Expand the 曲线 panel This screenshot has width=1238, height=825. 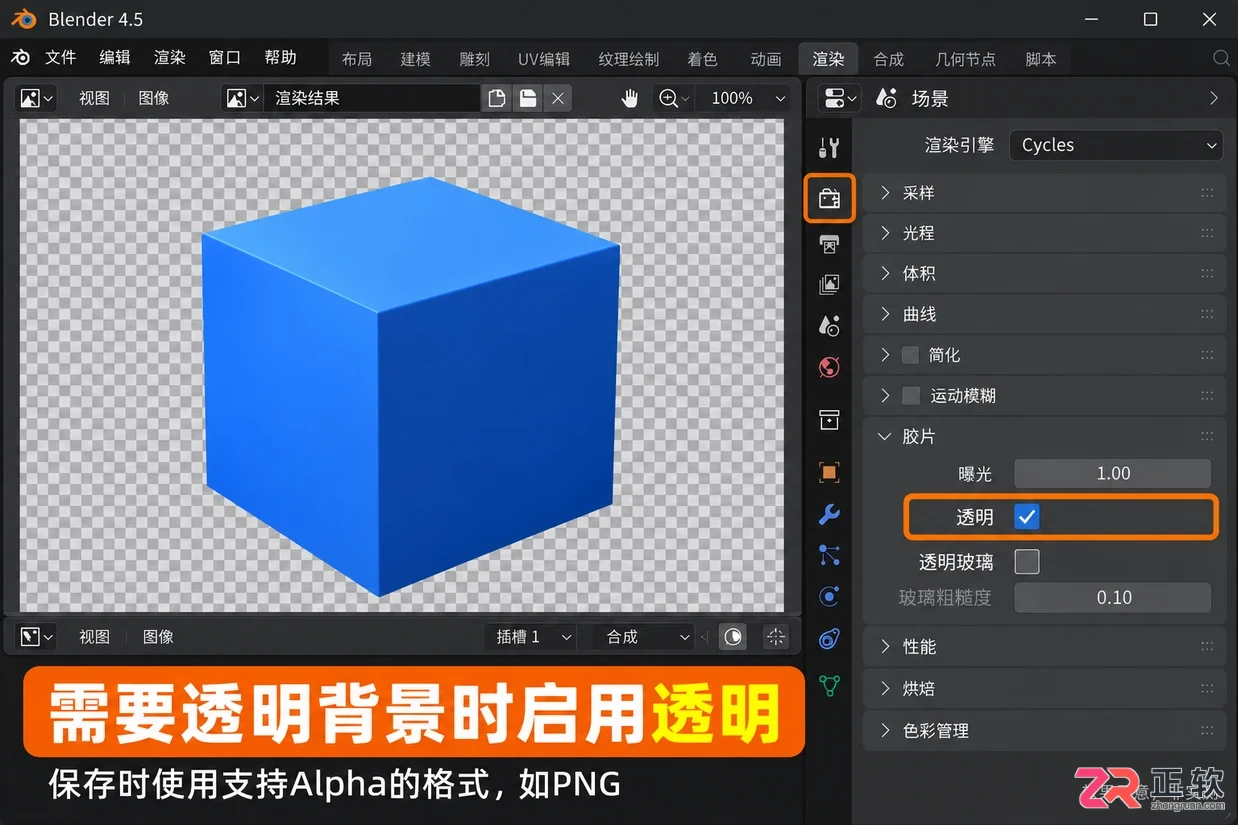click(x=1044, y=314)
